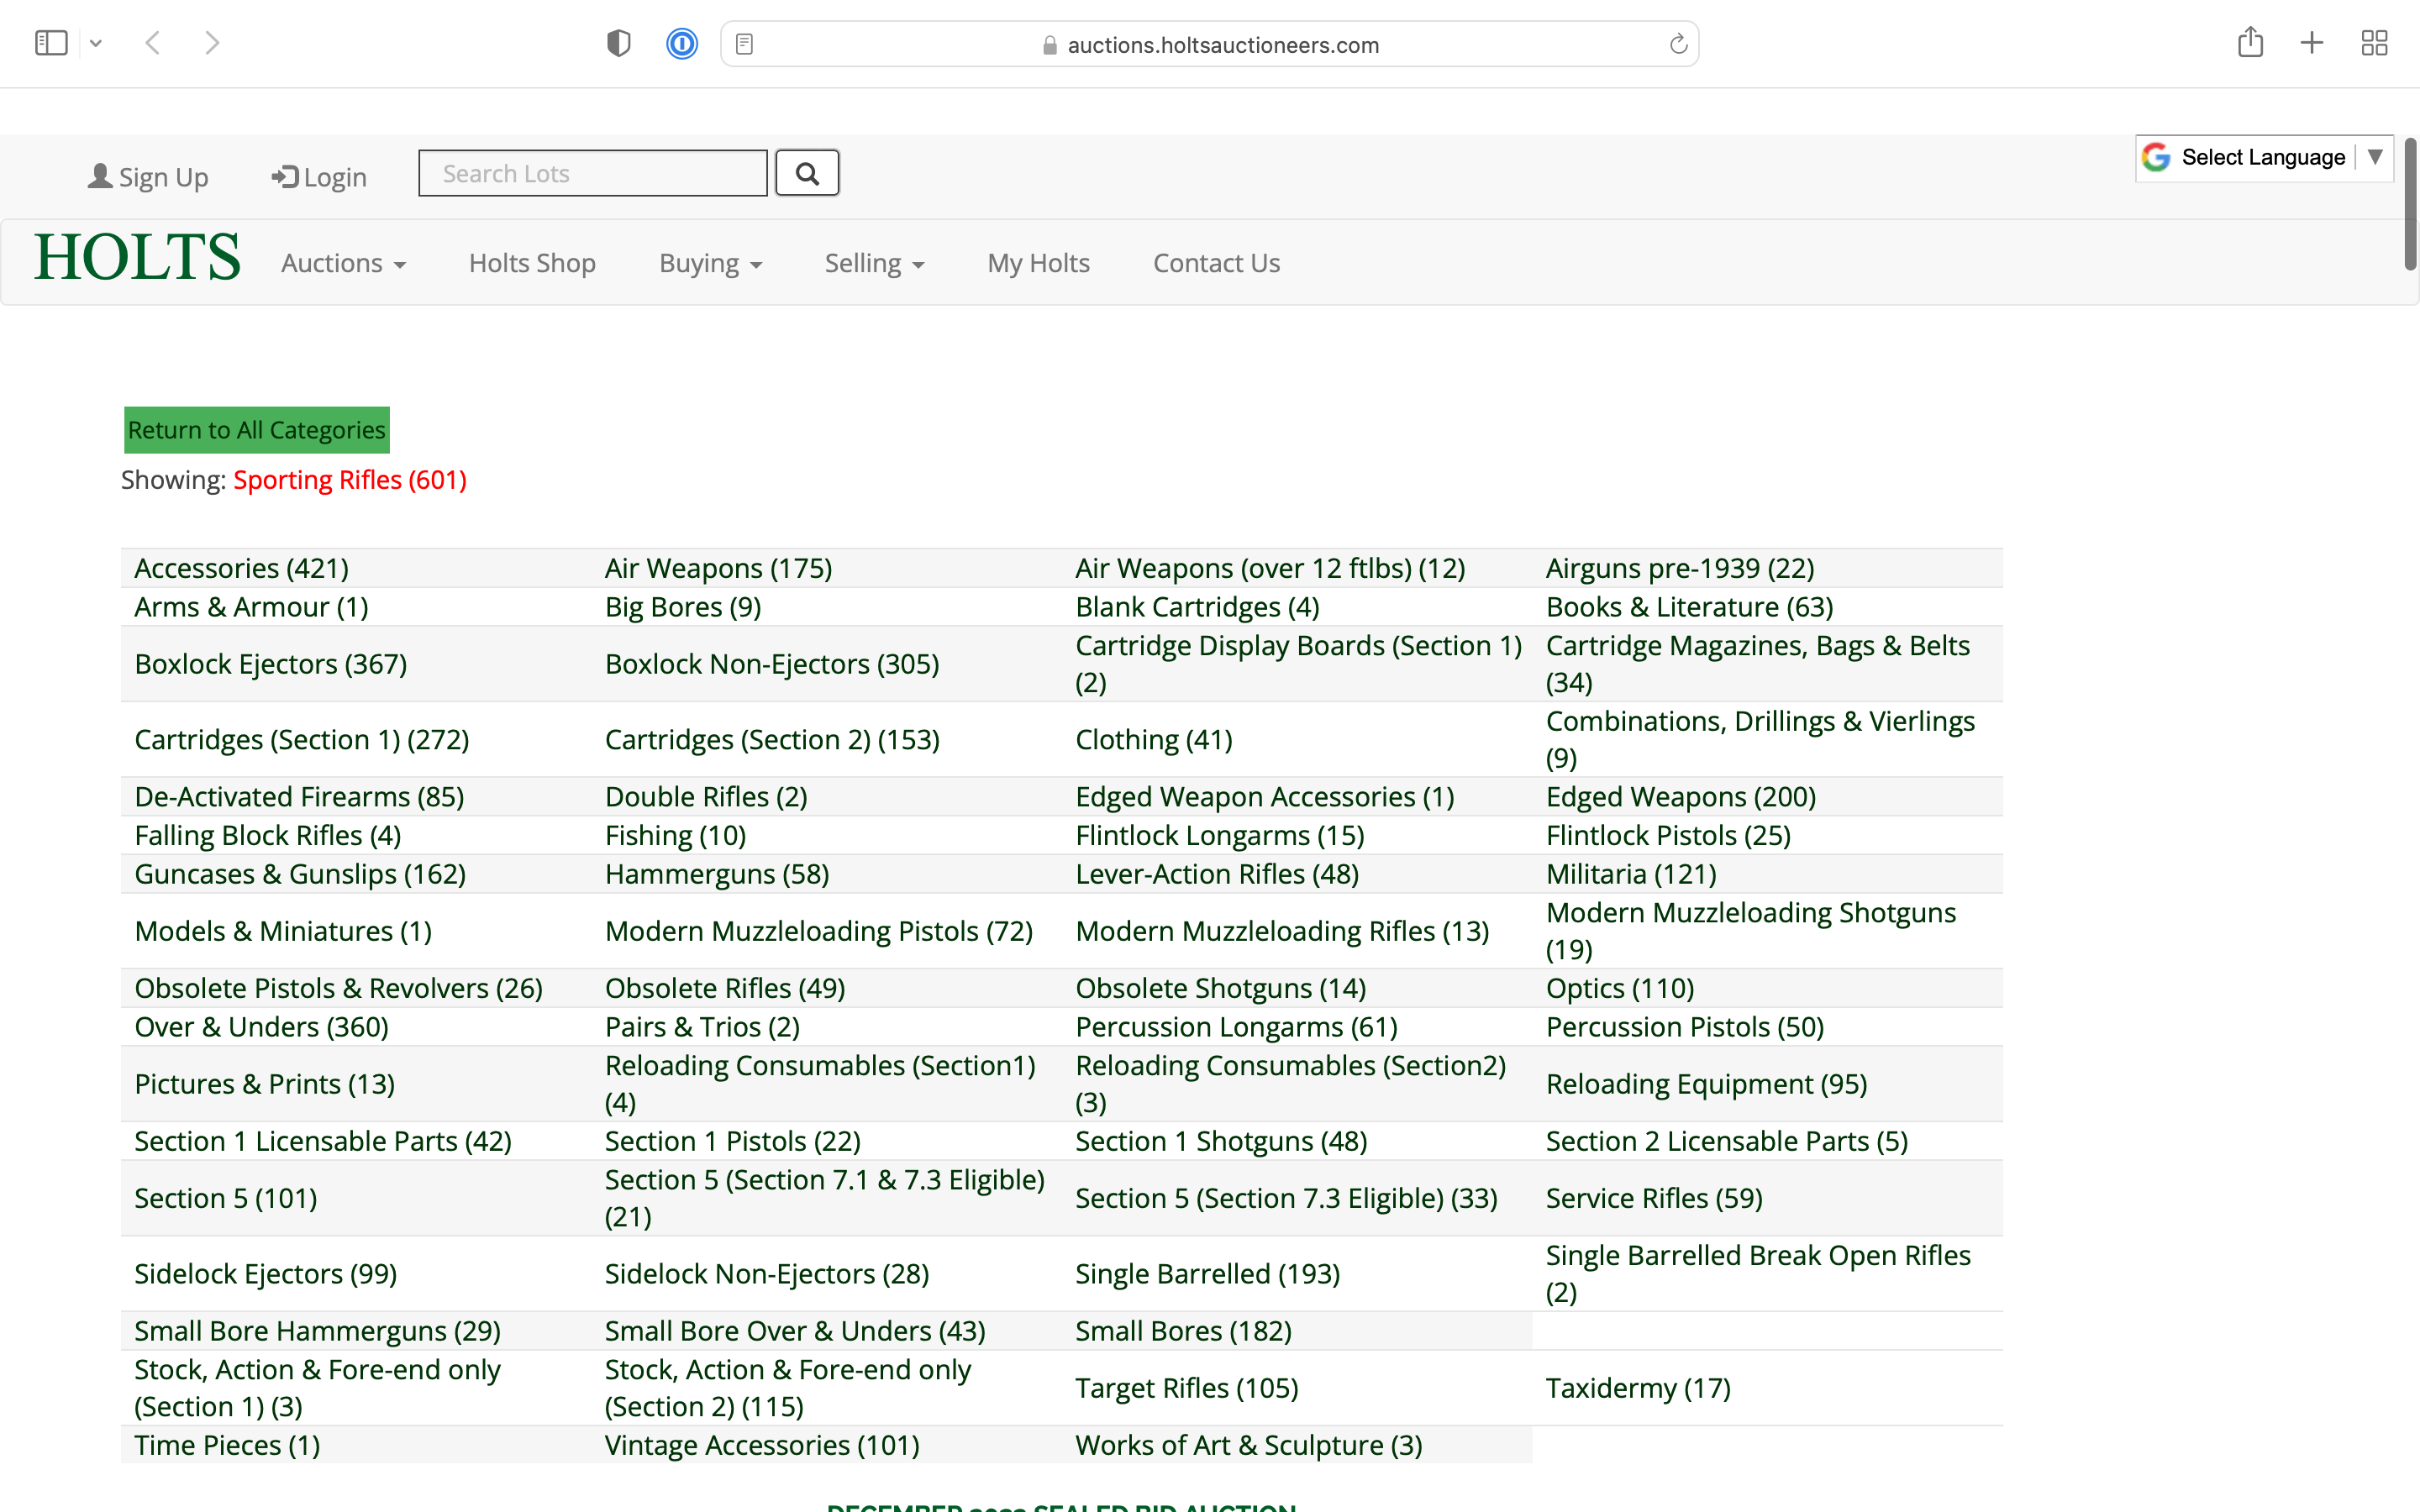Open Boxlock Ejectors (367) category
Viewport: 2420px width, 1512px height.
(x=270, y=664)
